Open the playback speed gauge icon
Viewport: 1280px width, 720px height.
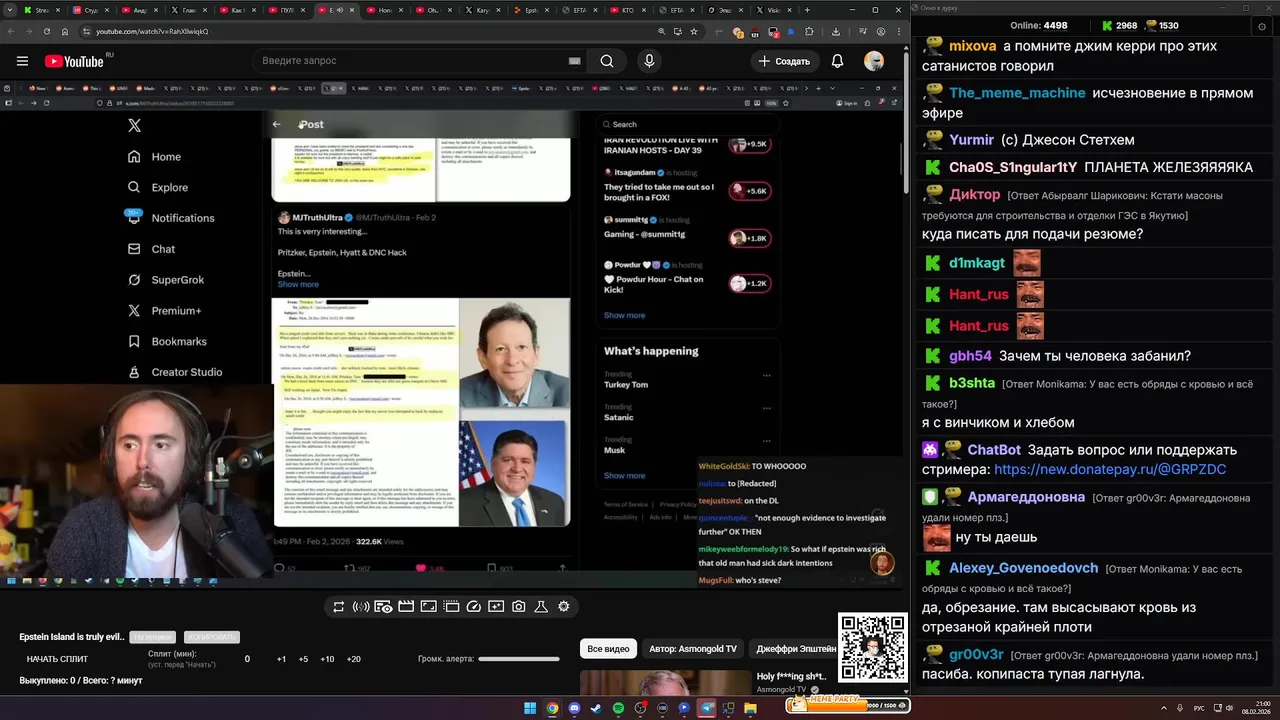coord(474,607)
